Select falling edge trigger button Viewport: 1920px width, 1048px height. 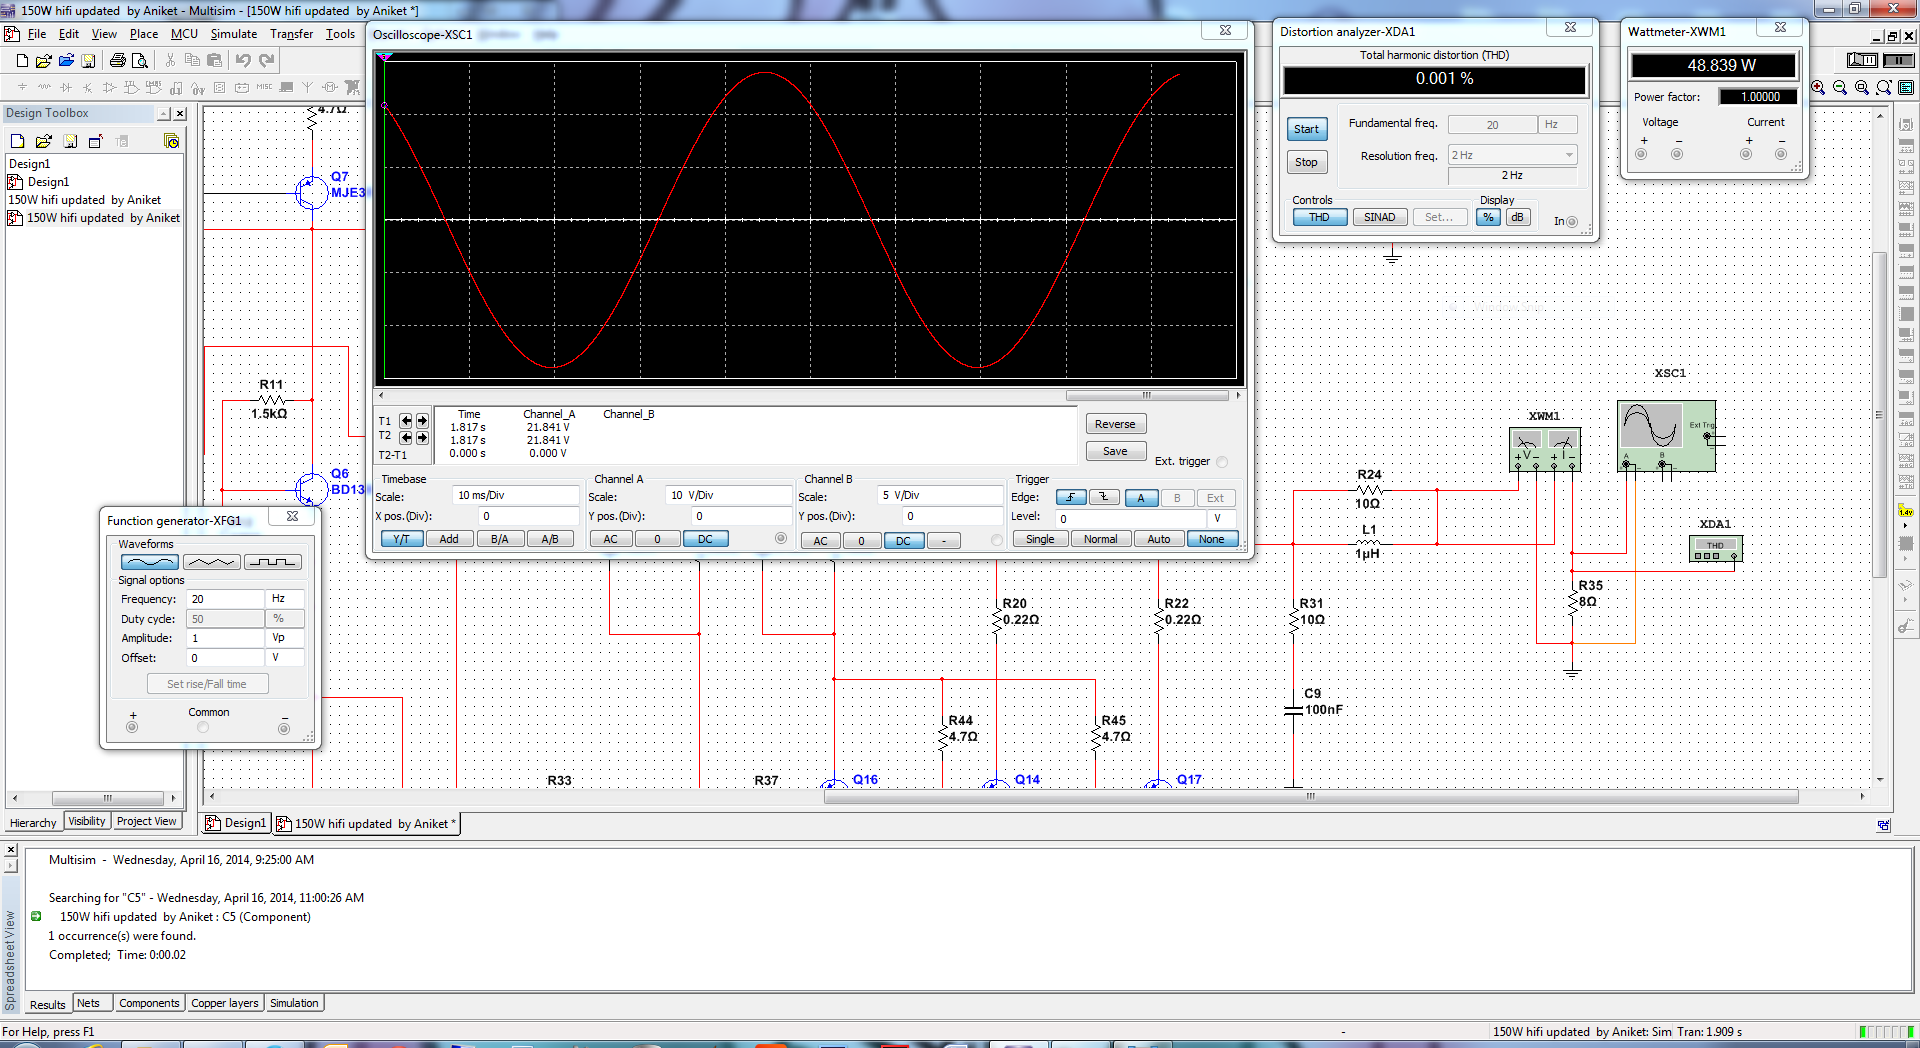click(1104, 498)
